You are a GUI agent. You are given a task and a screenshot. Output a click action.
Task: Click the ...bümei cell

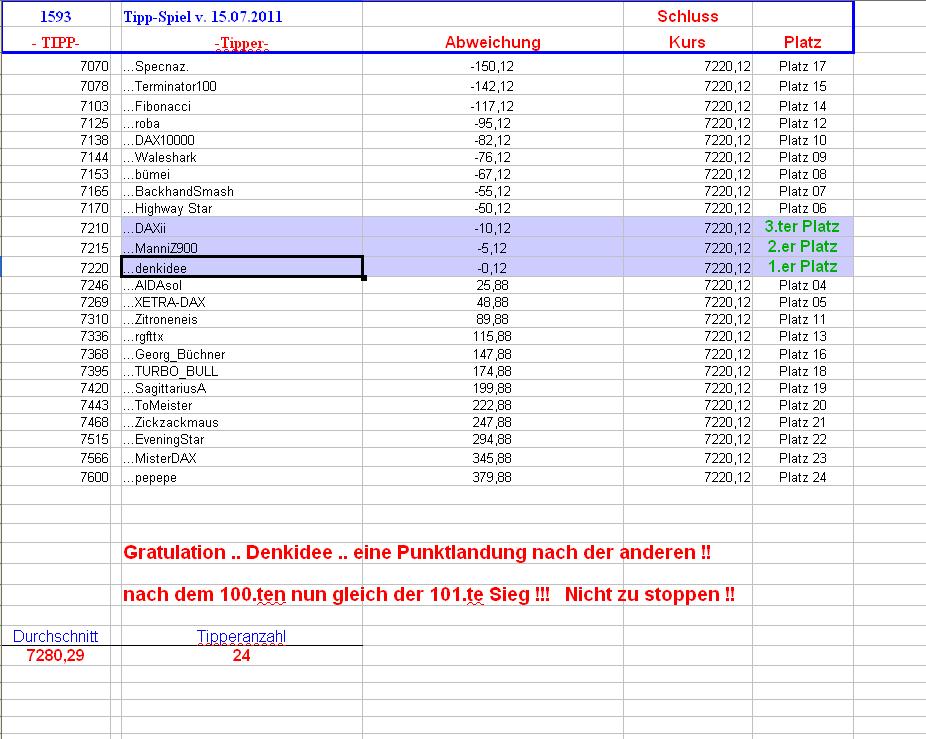242,175
